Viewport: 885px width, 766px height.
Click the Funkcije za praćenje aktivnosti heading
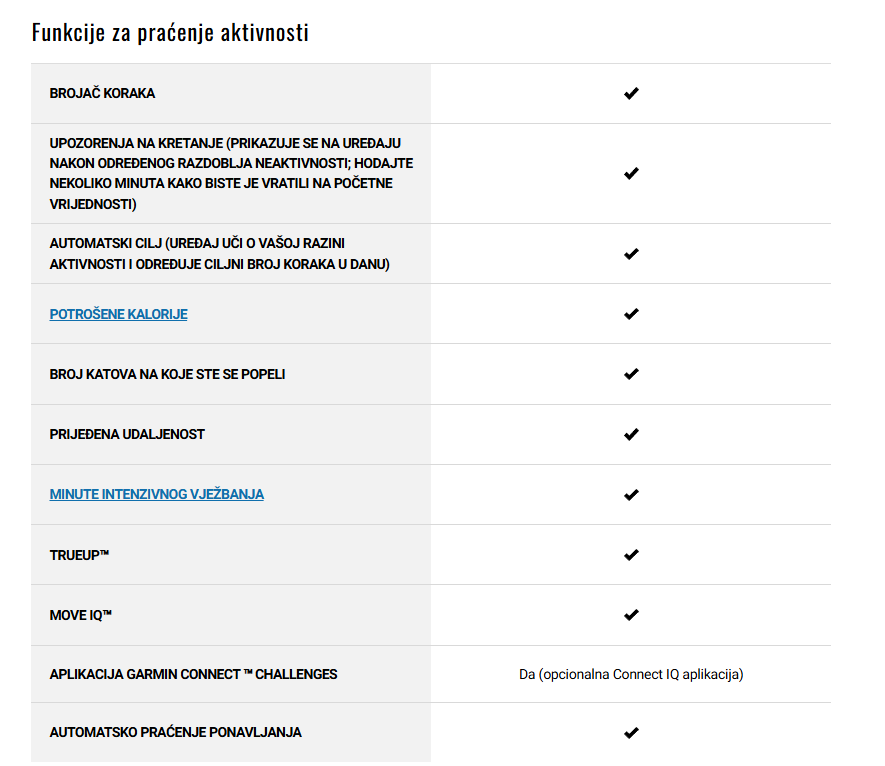170,32
